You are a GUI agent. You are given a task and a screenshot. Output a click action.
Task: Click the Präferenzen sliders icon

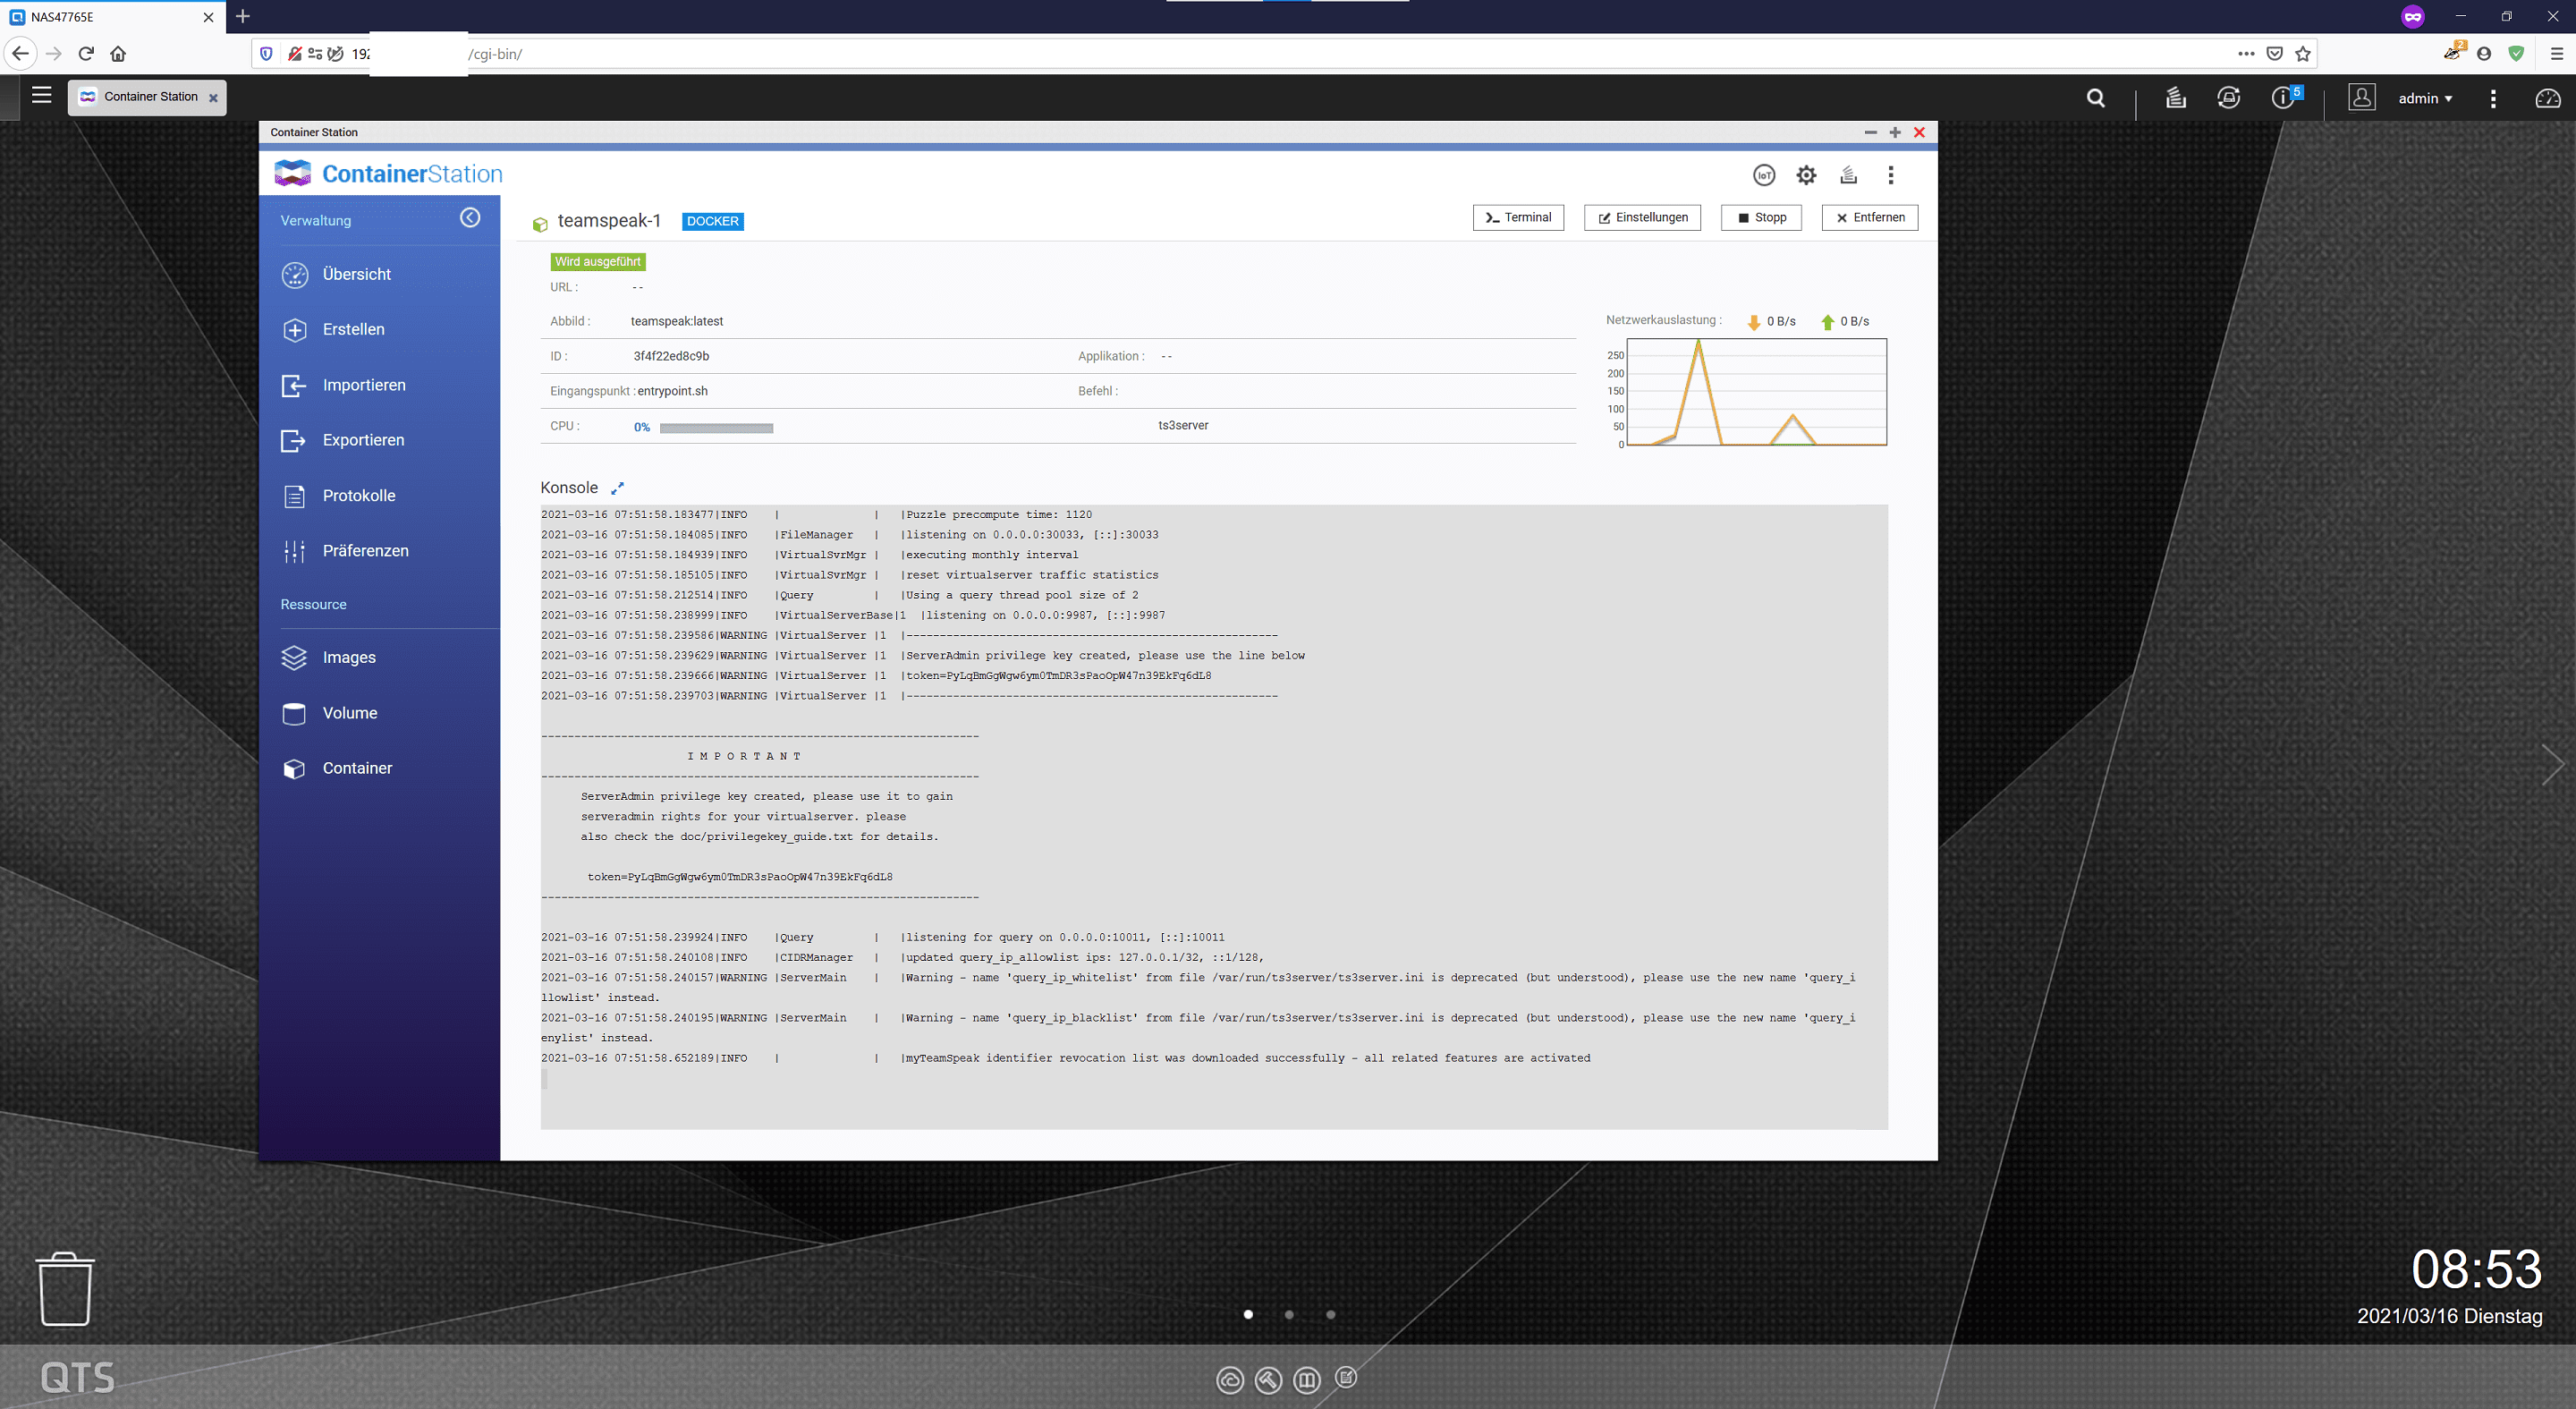(x=294, y=551)
